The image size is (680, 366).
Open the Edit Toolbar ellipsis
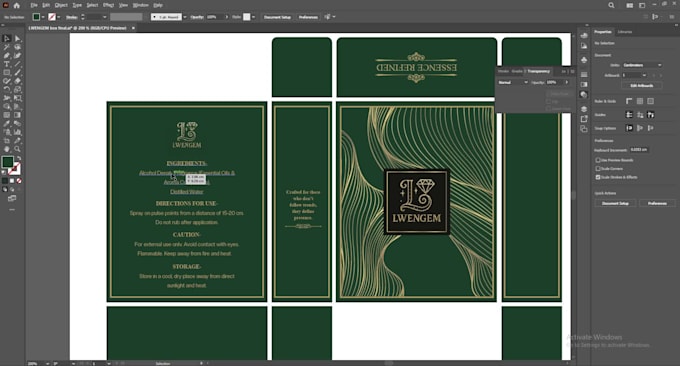12,209
